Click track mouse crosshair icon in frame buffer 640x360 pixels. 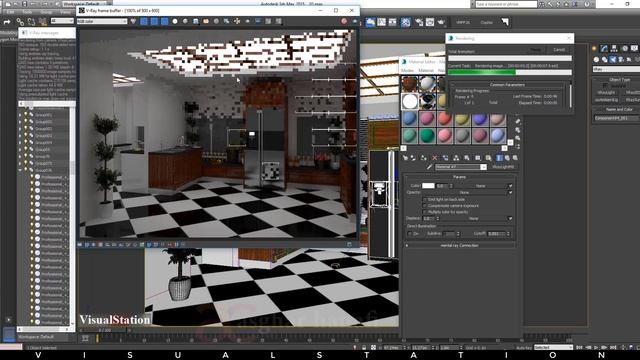tap(237, 21)
